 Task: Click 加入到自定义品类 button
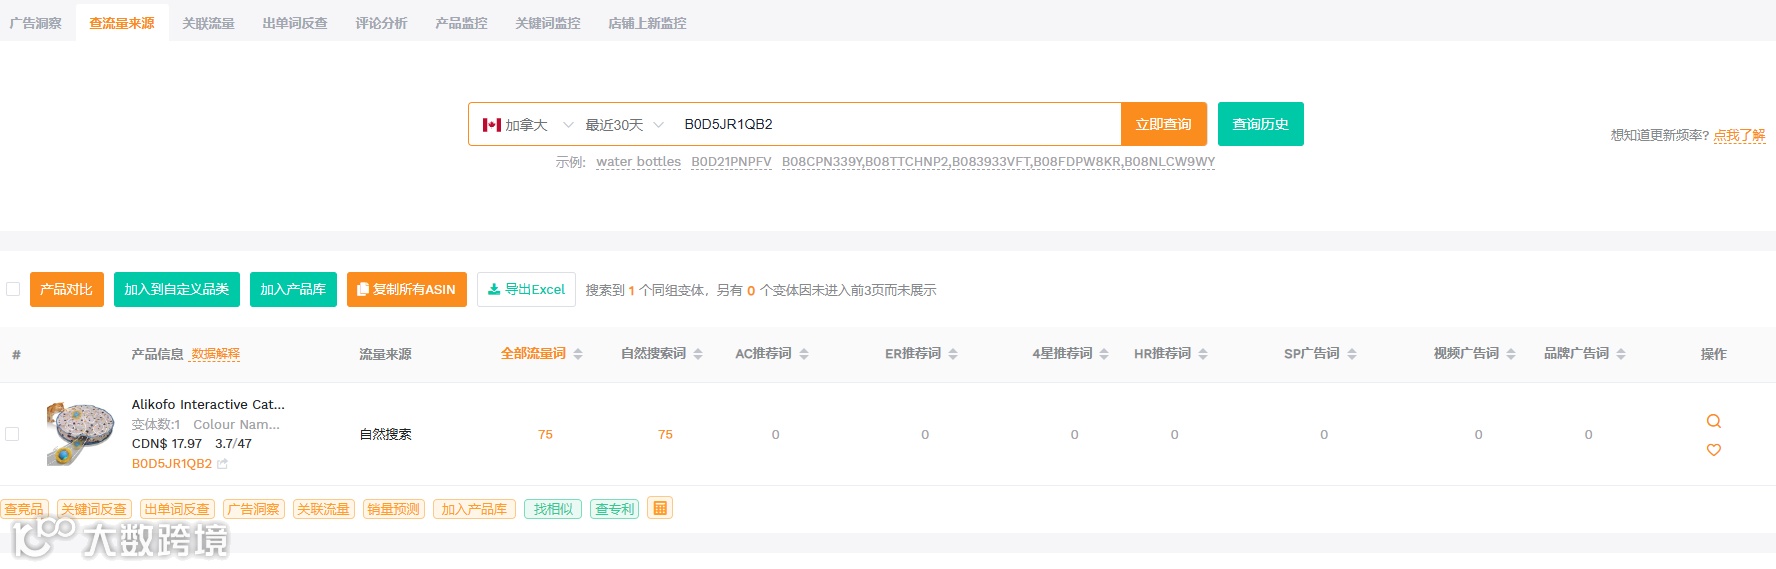coord(177,289)
